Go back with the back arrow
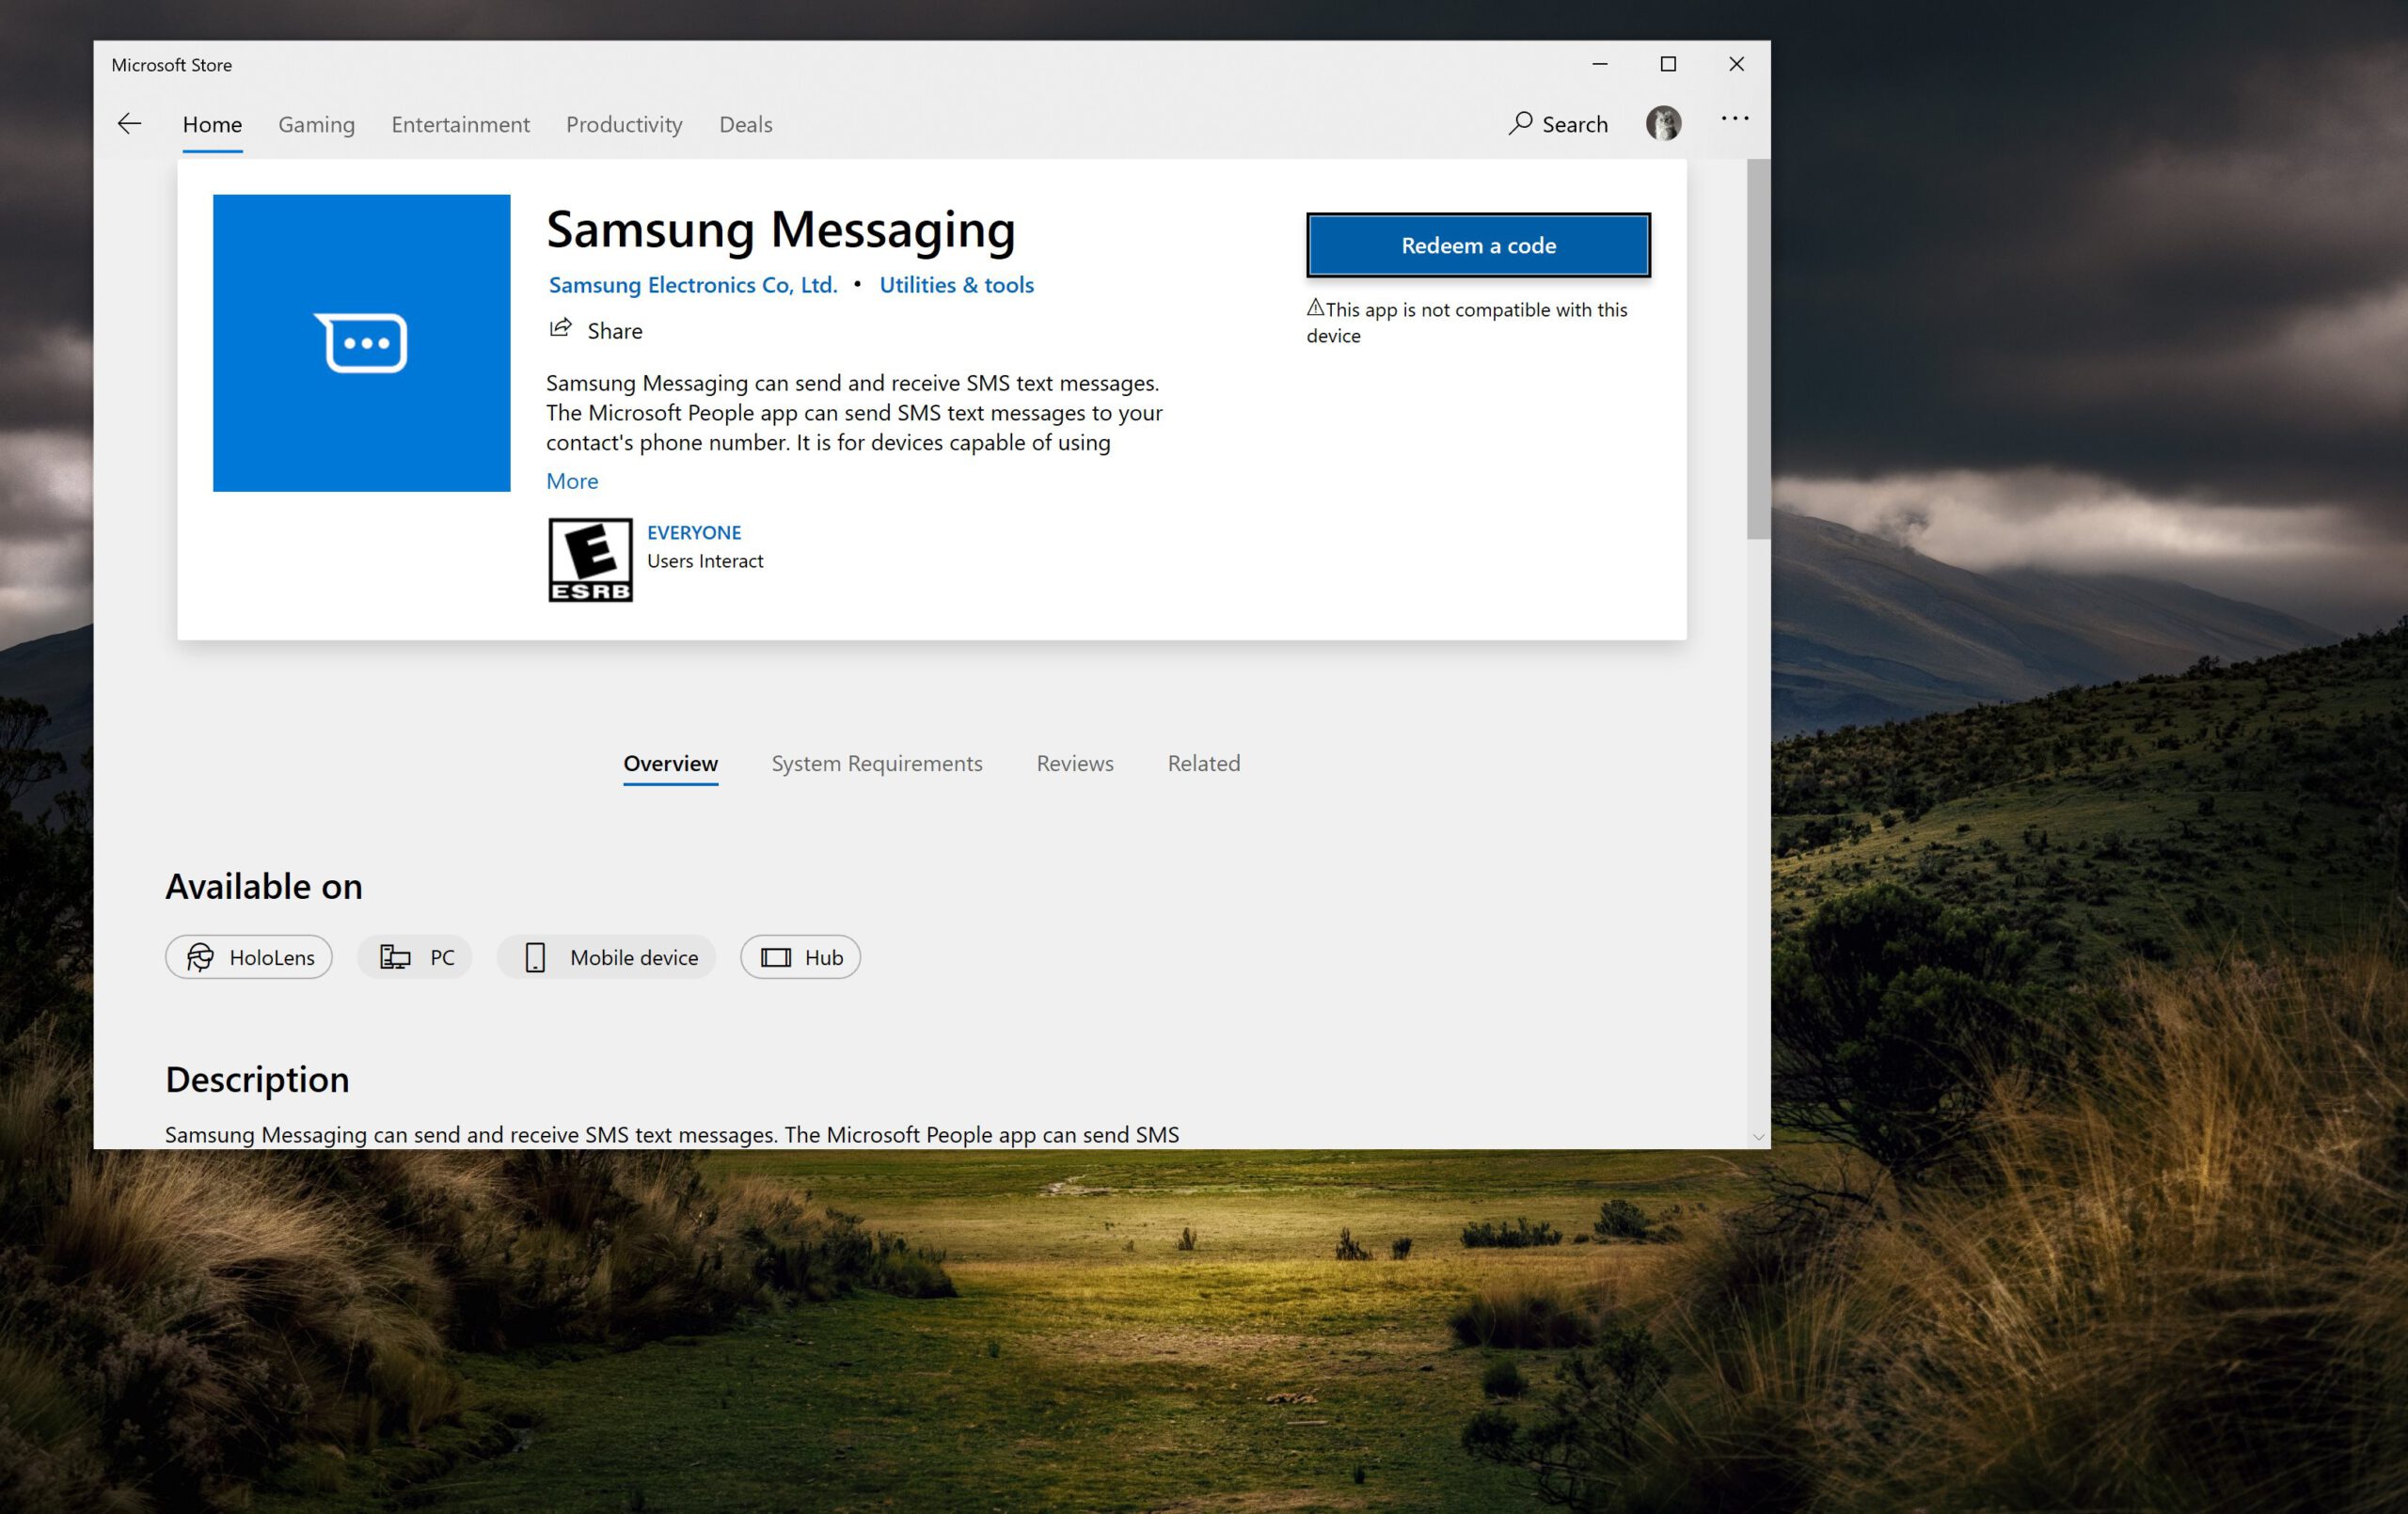The image size is (2408, 1514). 129,124
